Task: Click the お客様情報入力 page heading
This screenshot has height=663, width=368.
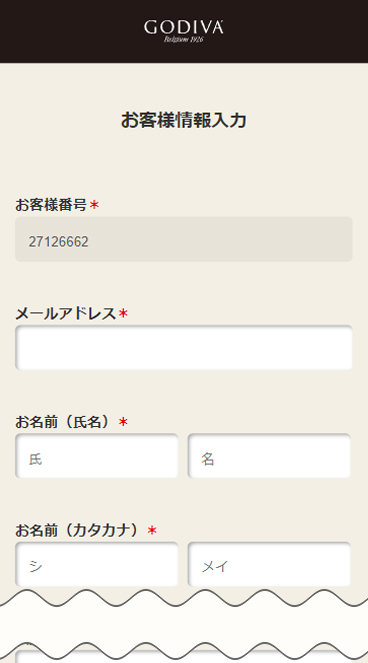Action: click(x=184, y=121)
